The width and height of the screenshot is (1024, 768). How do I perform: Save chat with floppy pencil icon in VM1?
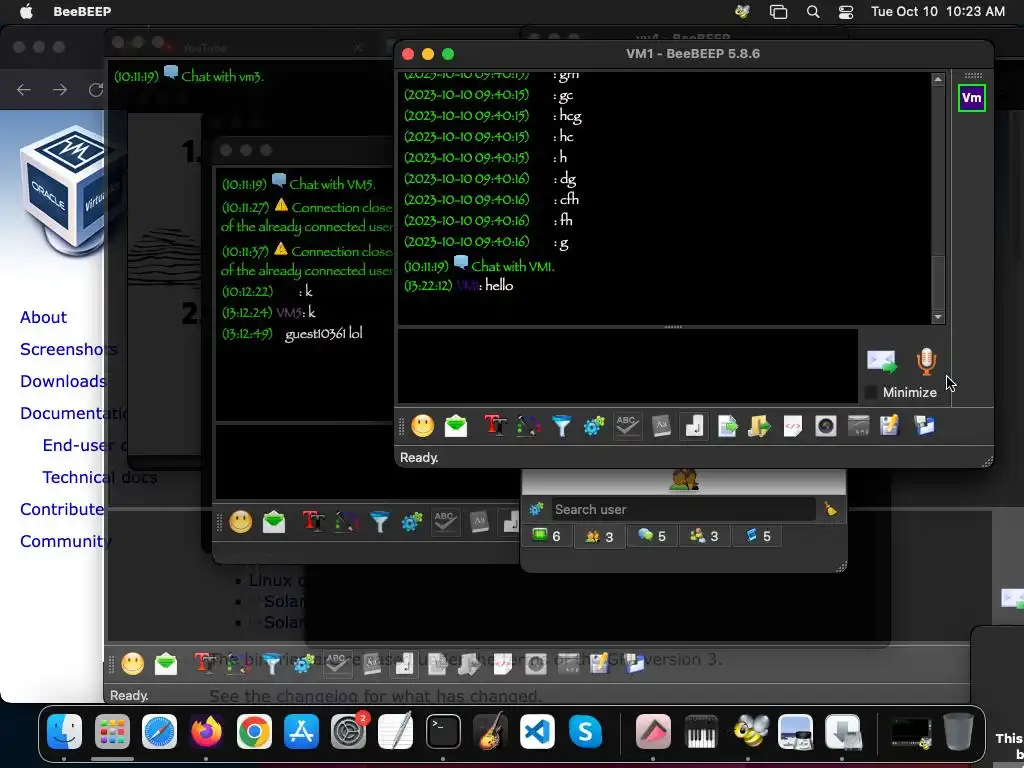[x=890, y=426]
